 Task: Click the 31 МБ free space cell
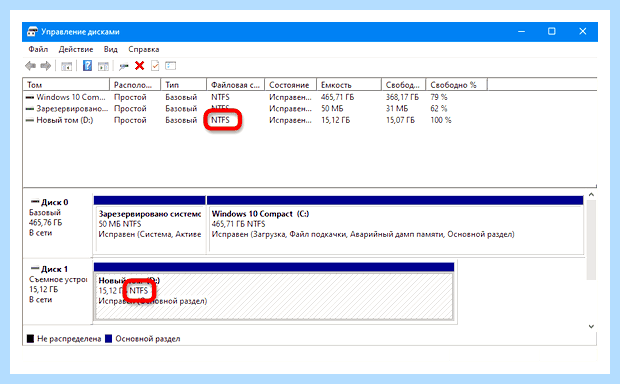click(x=397, y=109)
